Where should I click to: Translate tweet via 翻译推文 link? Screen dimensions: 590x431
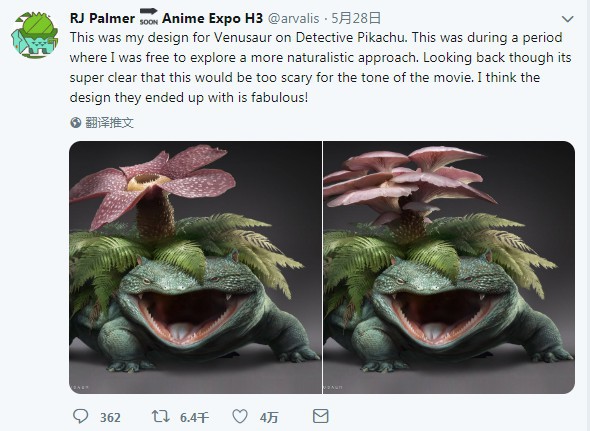point(109,122)
